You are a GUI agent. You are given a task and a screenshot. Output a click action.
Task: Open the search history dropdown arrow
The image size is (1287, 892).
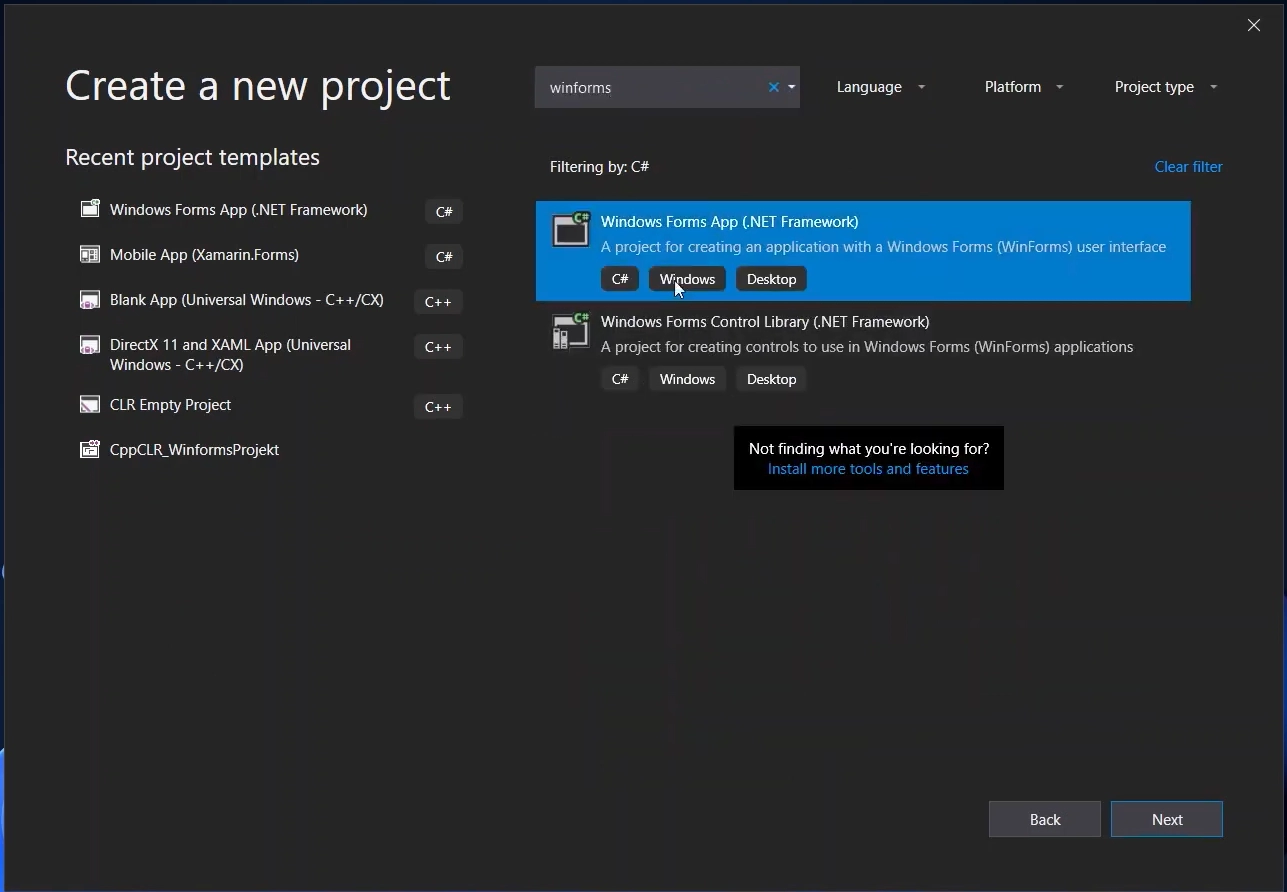click(791, 87)
